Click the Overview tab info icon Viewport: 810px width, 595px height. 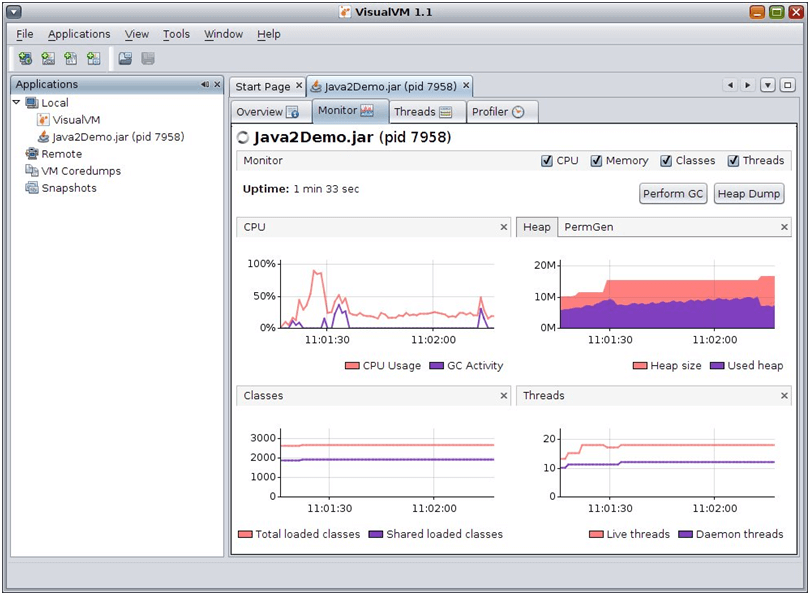coord(292,112)
